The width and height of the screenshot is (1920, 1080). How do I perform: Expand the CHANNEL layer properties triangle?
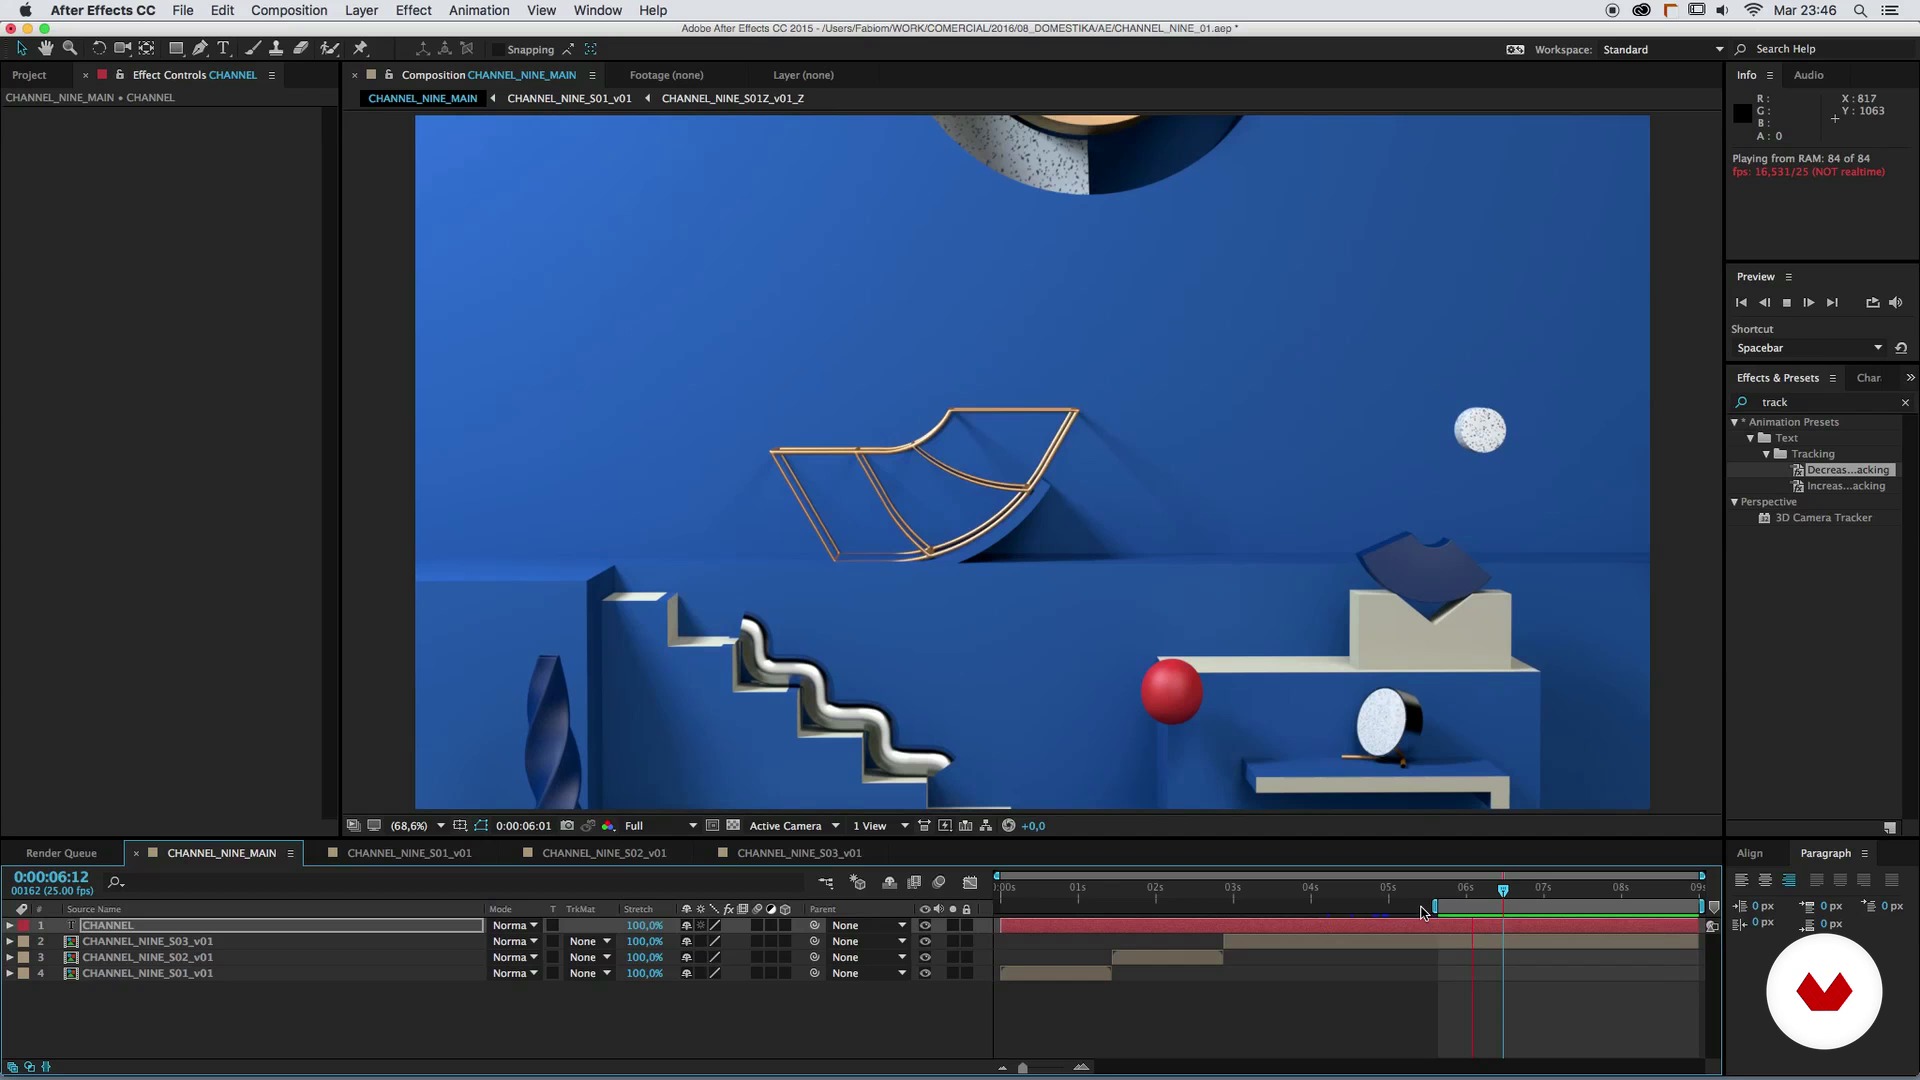10,926
